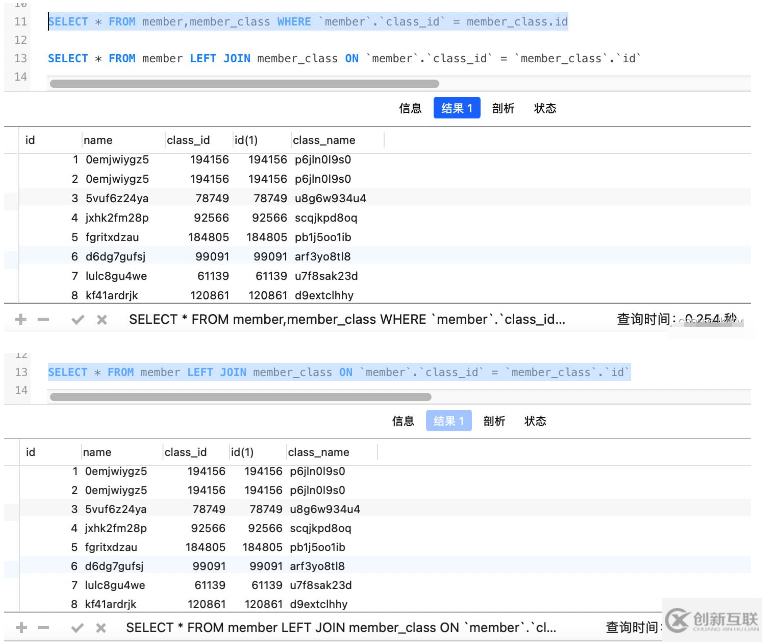Image resolution: width=762 pixels, height=642 pixels.
Task: Click the delete record minus icon in upper grid
Action: [43, 320]
